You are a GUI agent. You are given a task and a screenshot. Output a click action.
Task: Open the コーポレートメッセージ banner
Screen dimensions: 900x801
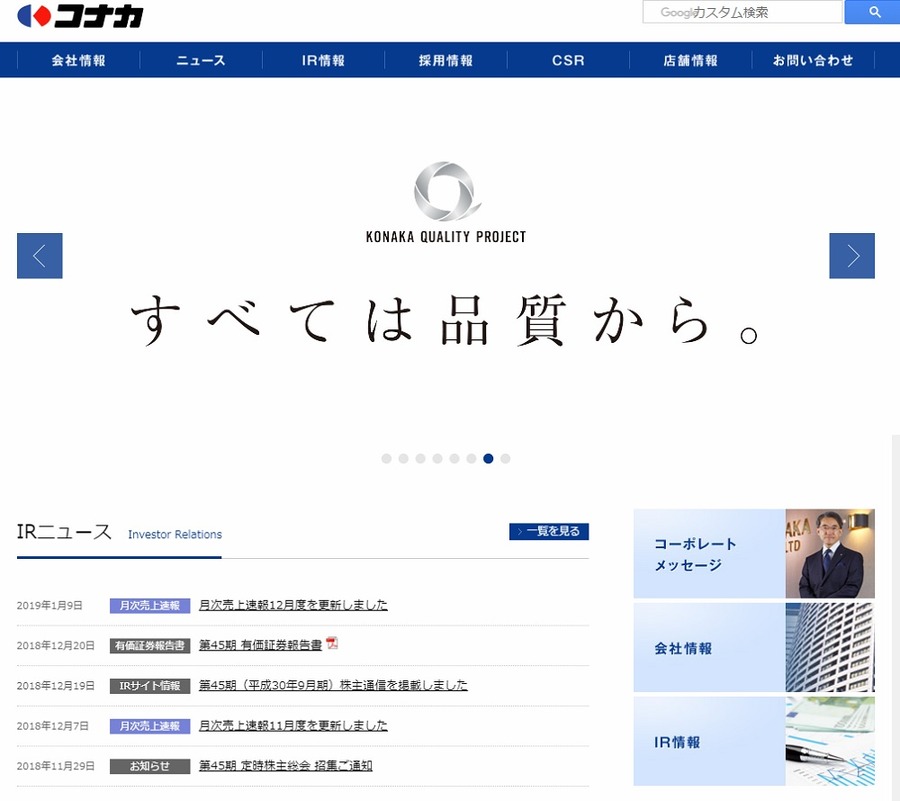pyautogui.click(x=754, y=554)
